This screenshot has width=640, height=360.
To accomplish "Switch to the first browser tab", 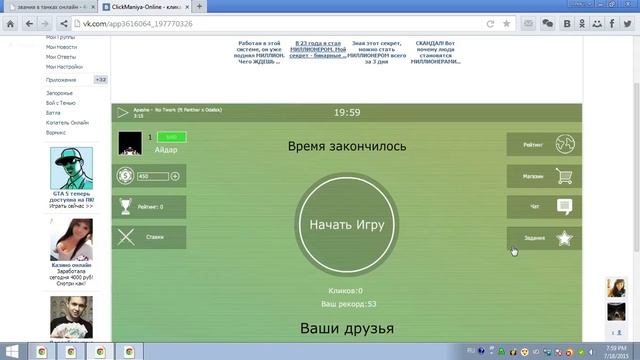I will (50, 7).
